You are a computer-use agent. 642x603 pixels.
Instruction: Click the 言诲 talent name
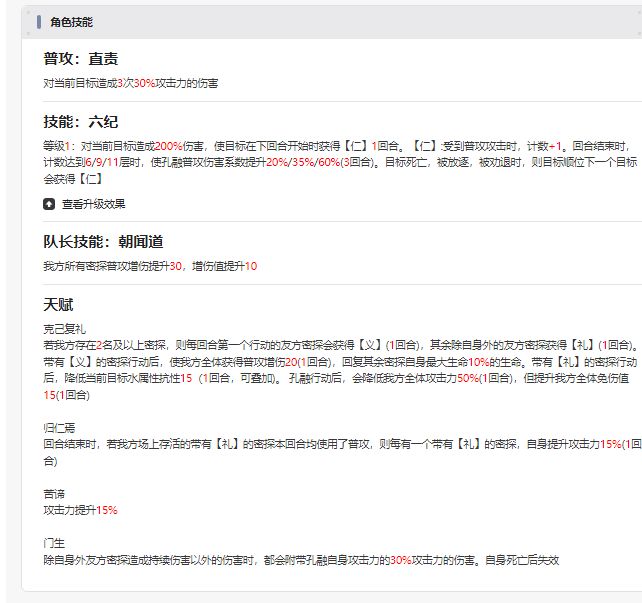coord(54,494)
